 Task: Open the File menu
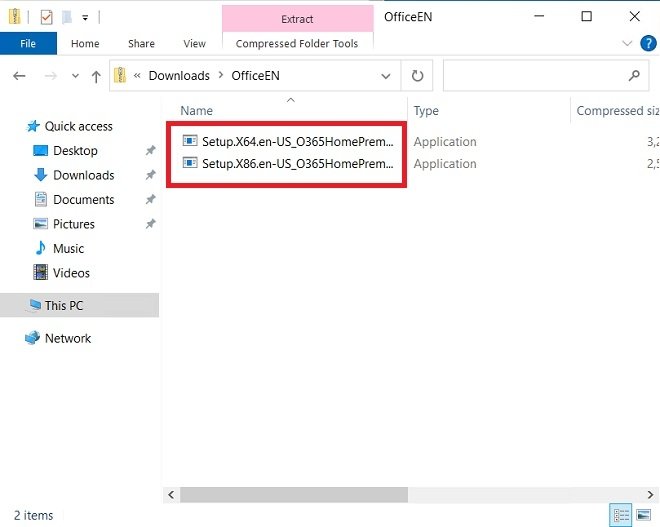[x=28, y=43]
